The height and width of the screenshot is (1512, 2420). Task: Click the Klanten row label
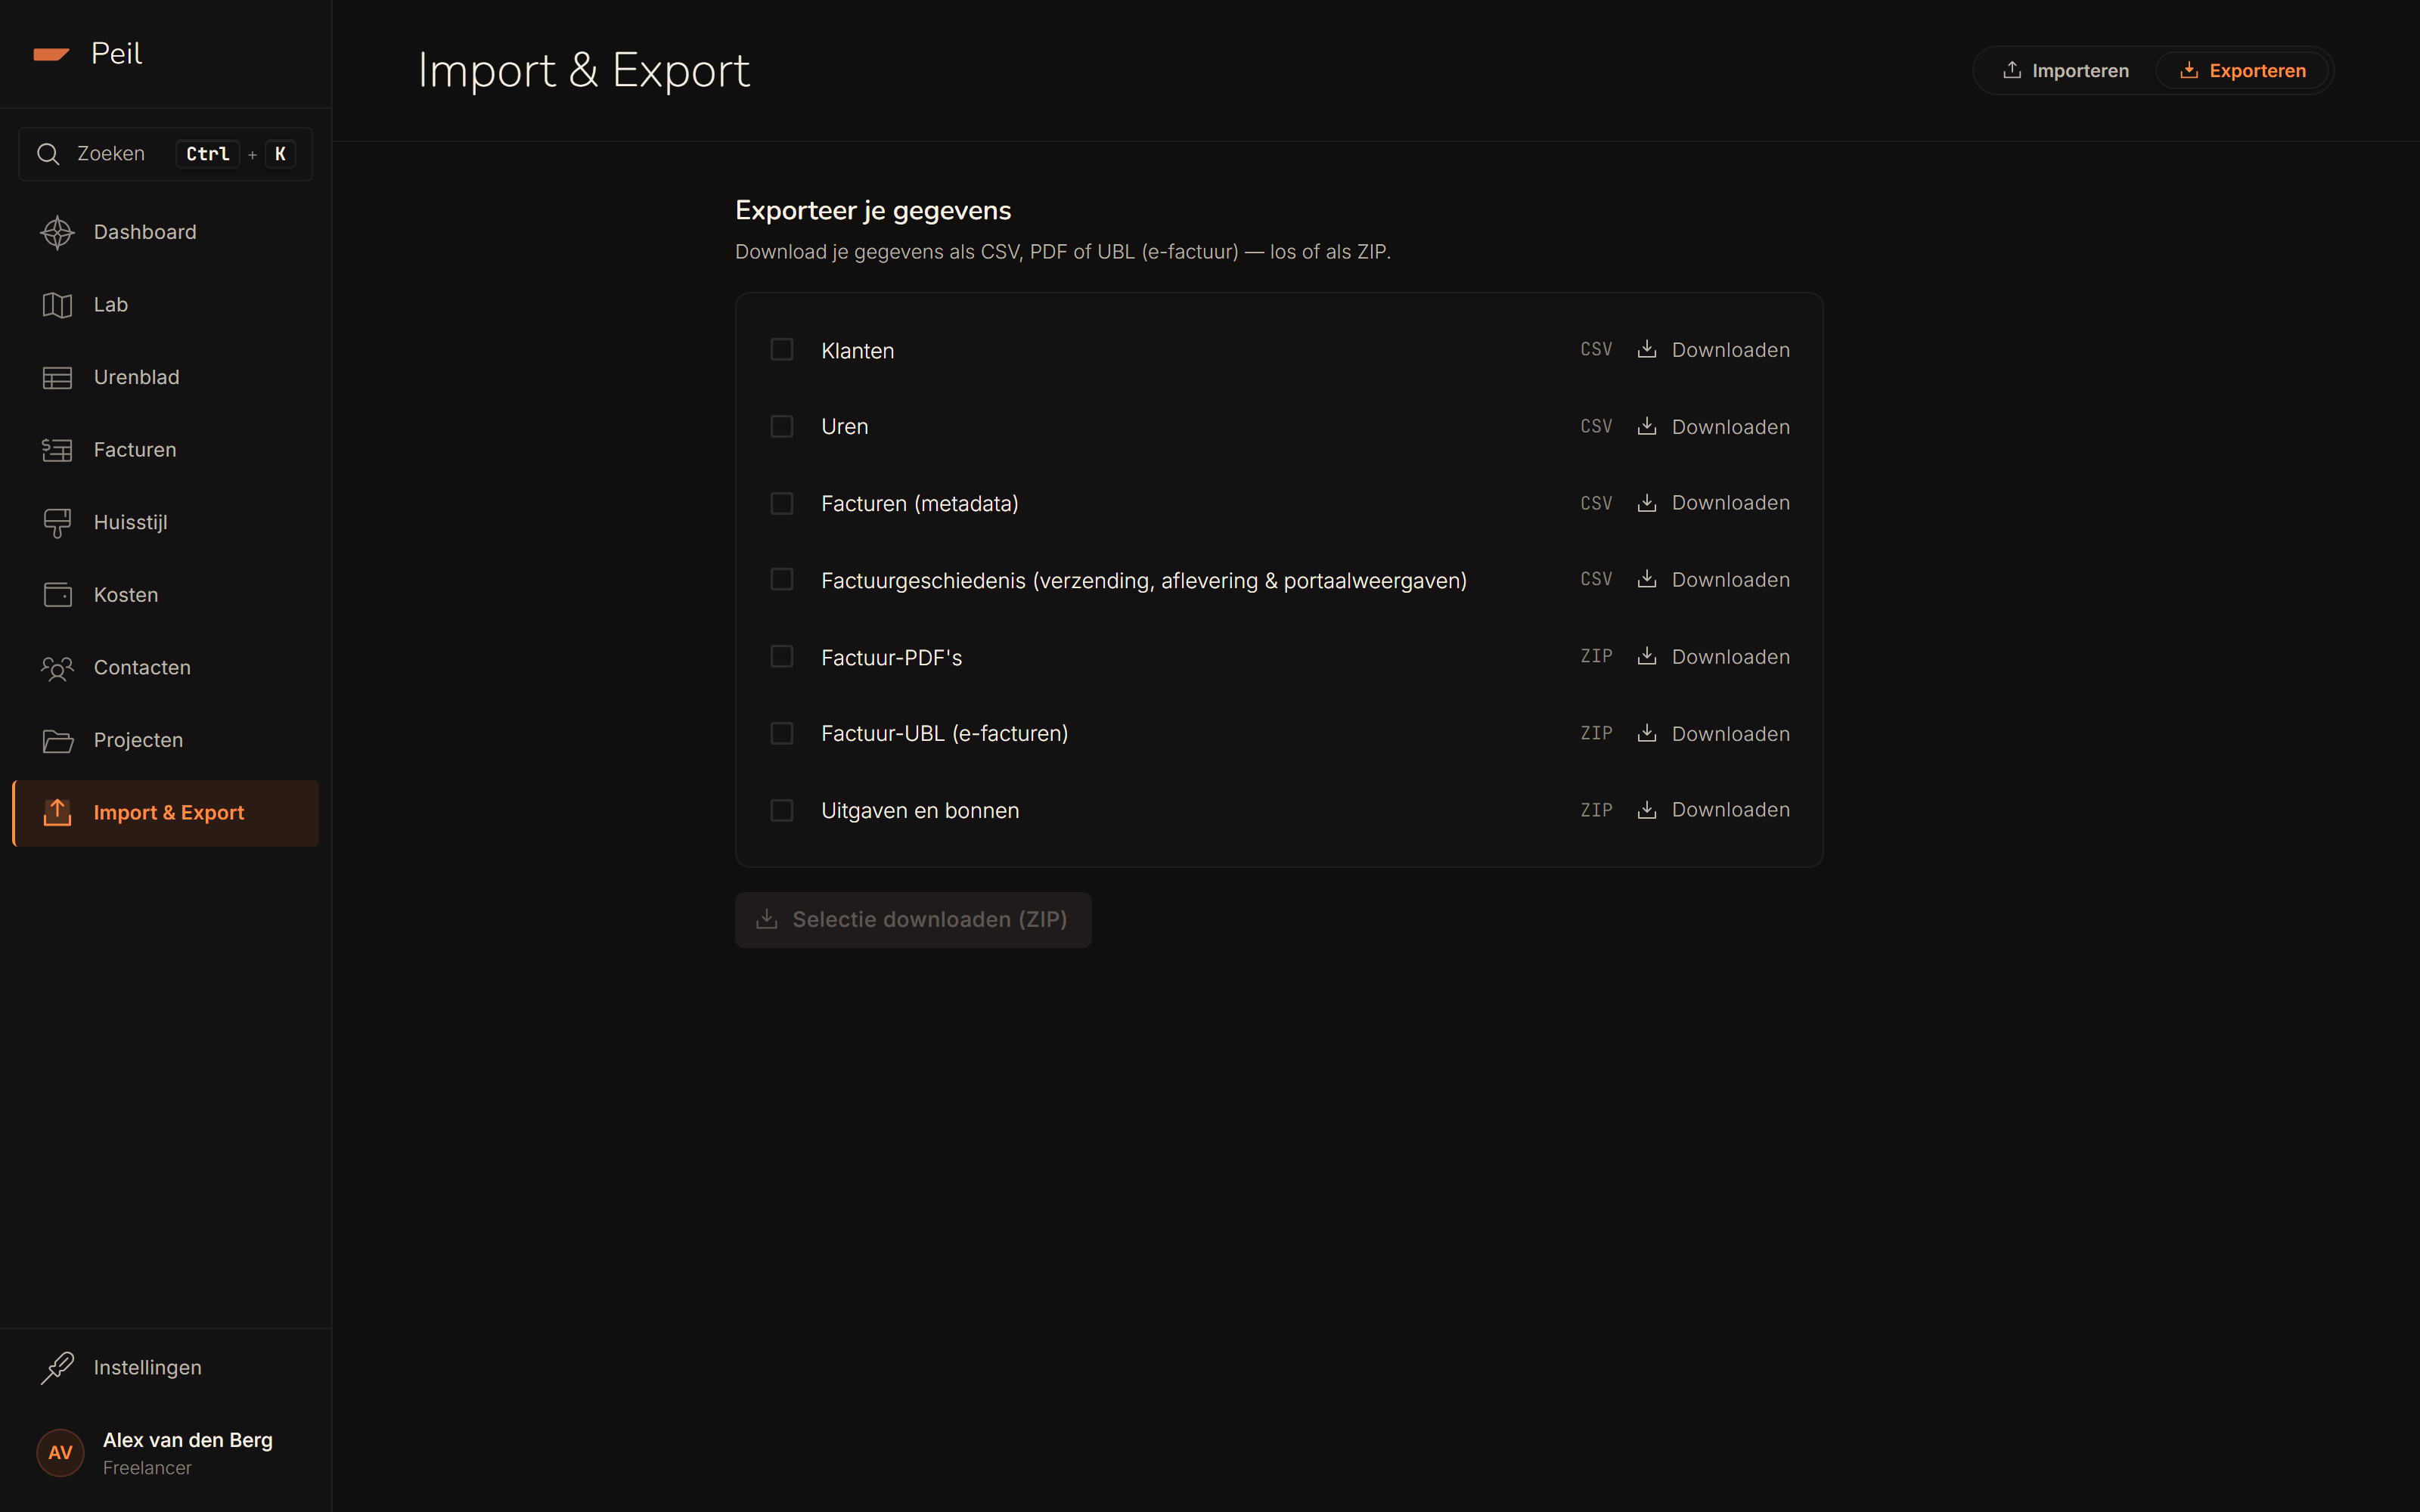tap(857, 351)
